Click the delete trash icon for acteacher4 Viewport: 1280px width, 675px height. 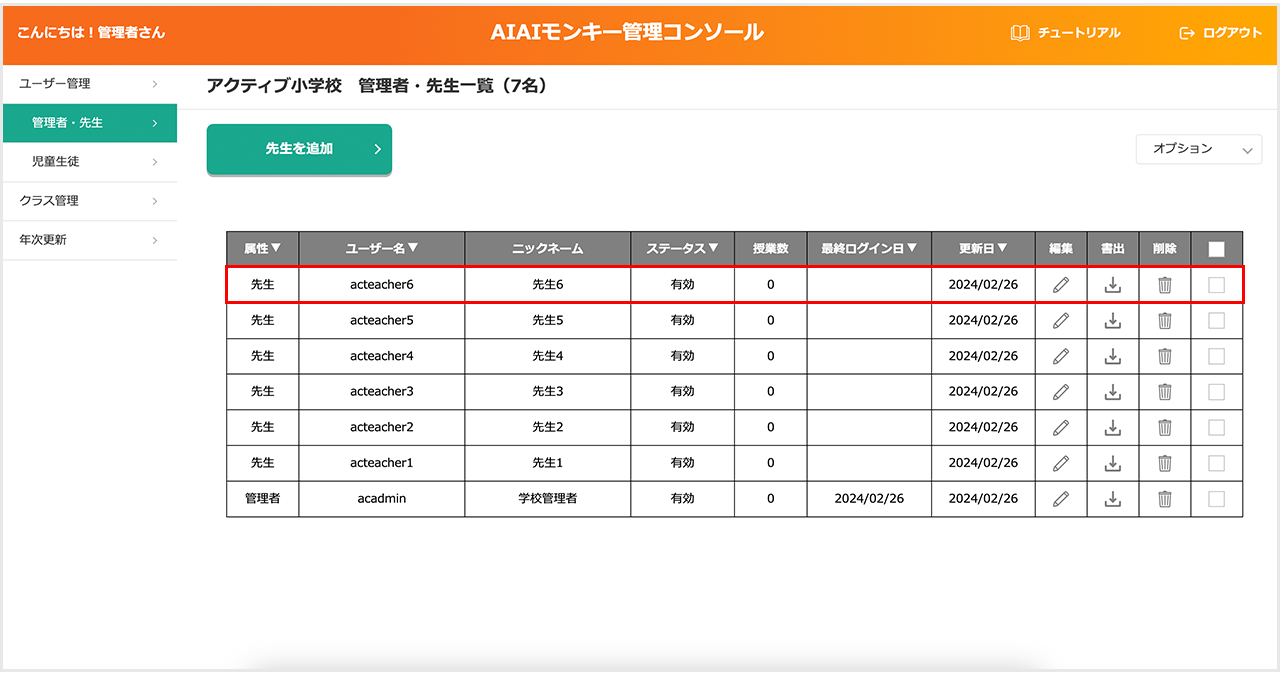(x=1165, y=356)
